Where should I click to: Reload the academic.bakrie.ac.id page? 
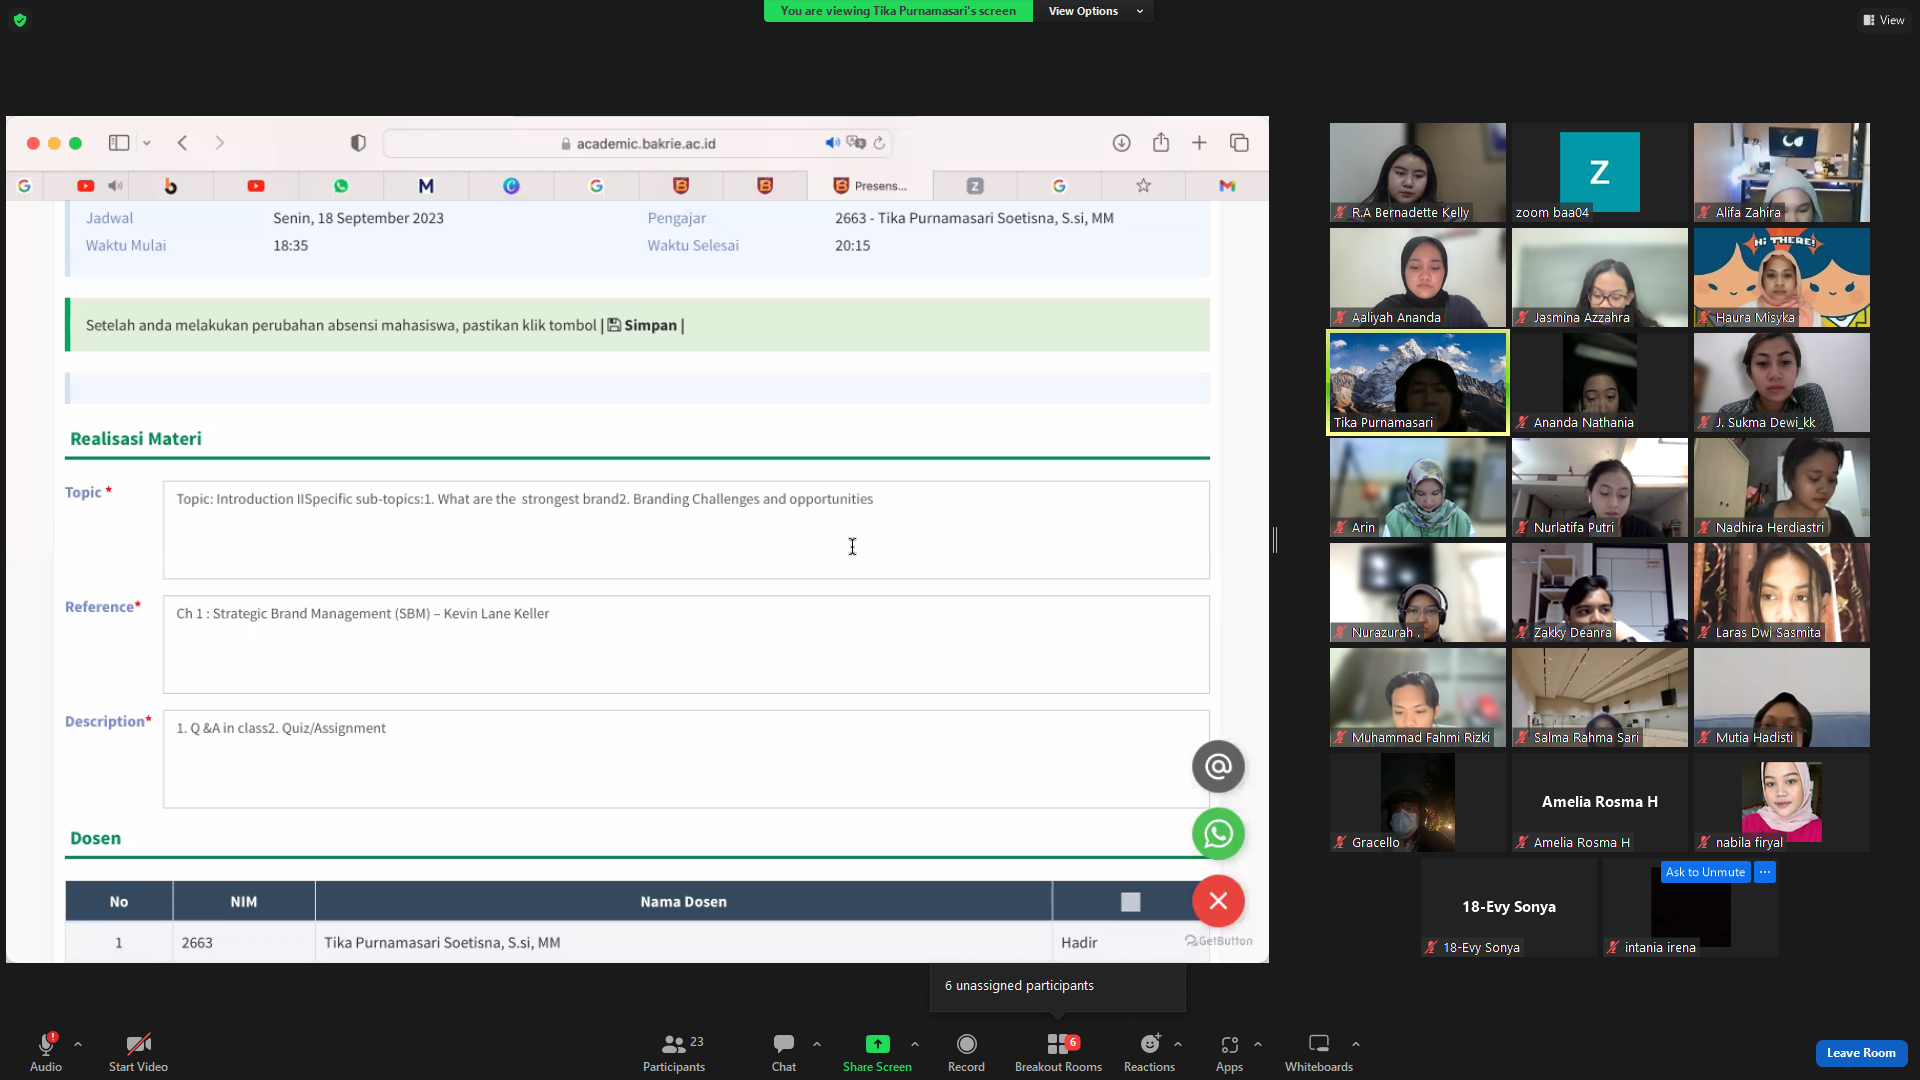pos(879,143)
